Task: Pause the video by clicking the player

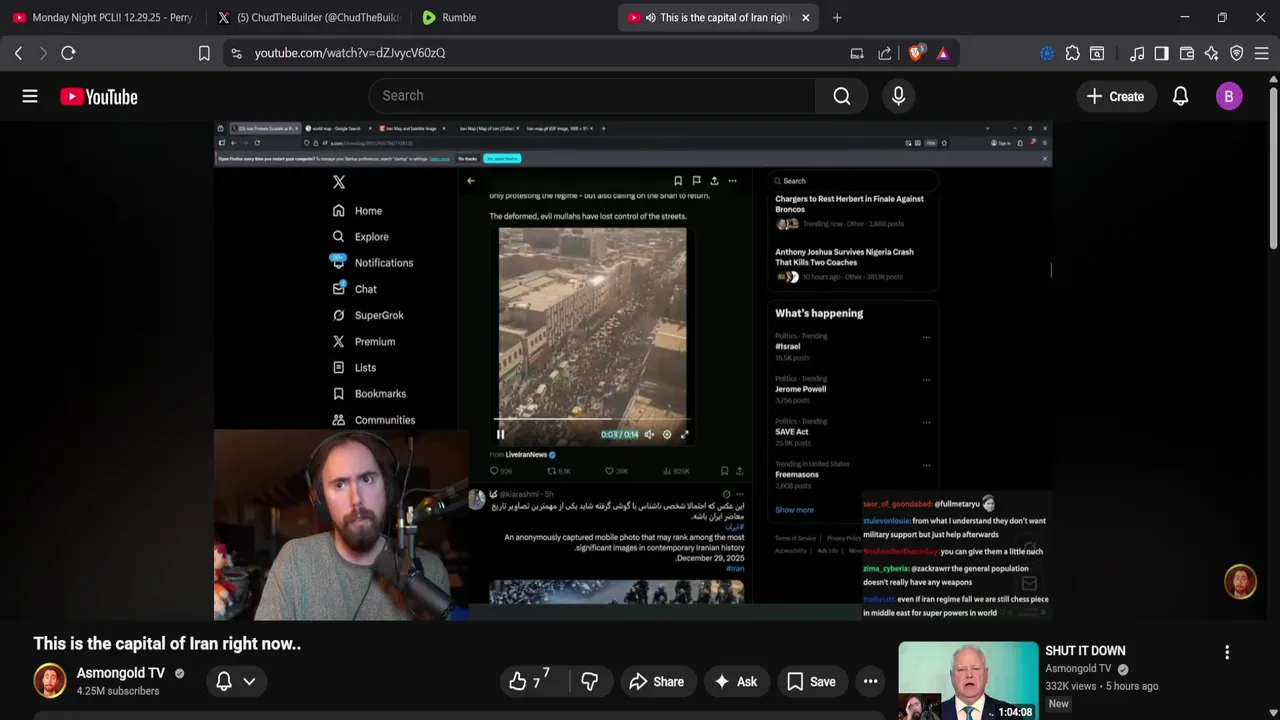Action: [632, 370]
